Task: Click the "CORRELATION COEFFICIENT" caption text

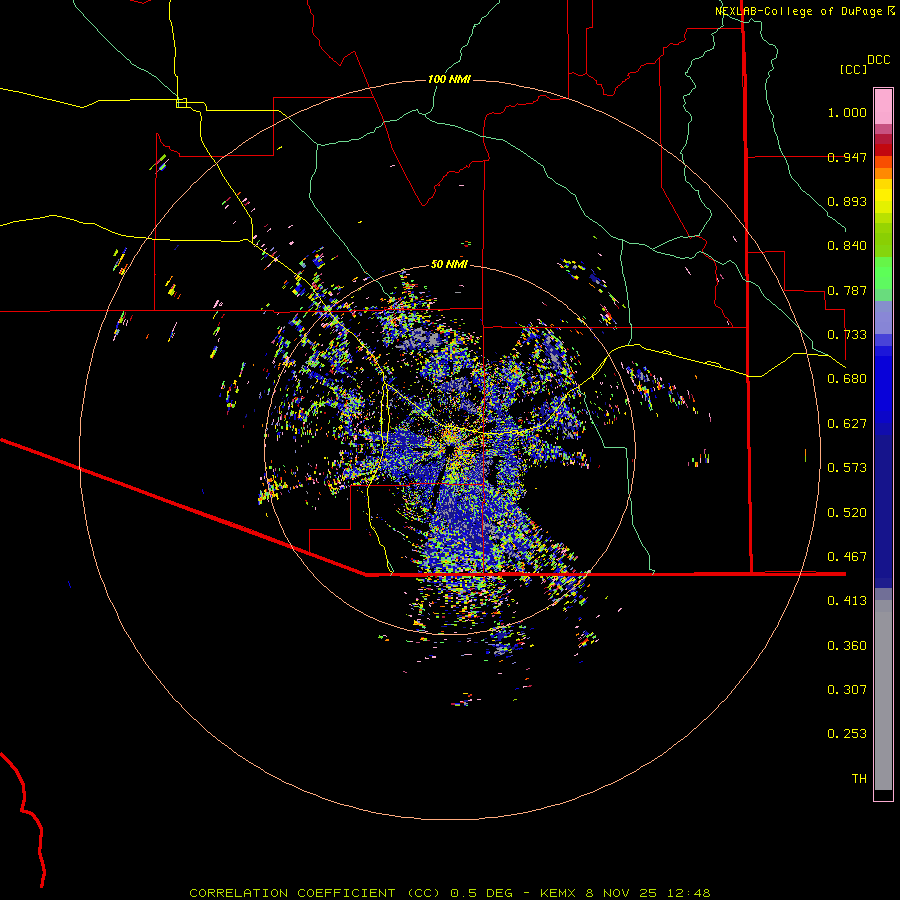Action: [292, 893]
